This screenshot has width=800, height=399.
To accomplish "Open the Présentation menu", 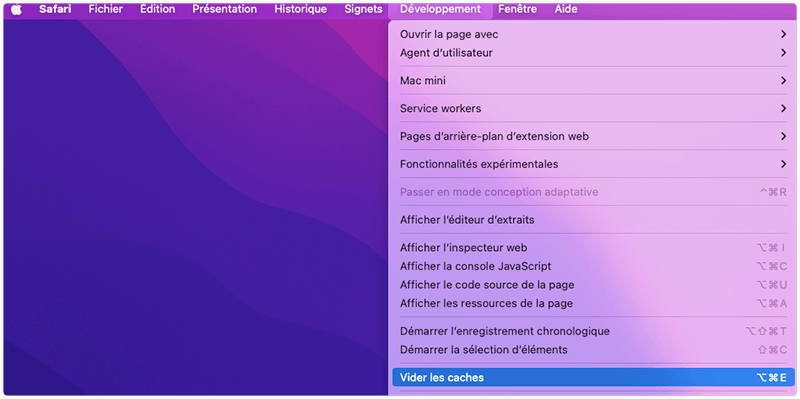I will (x=224, y=9).
